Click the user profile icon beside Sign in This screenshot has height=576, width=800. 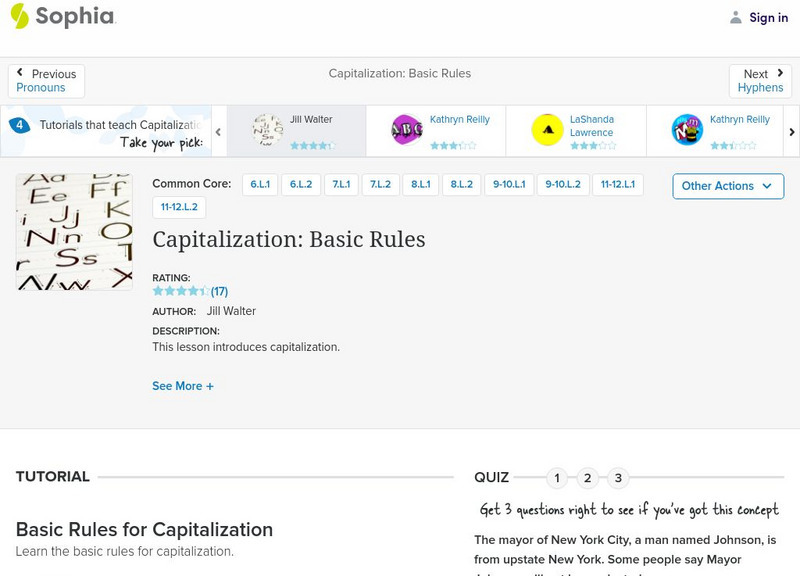click(736, 17)
